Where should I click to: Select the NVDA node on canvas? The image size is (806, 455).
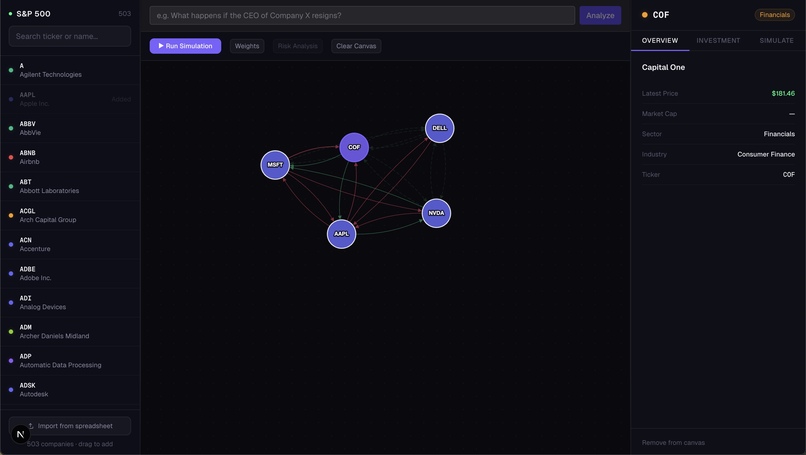436,213
